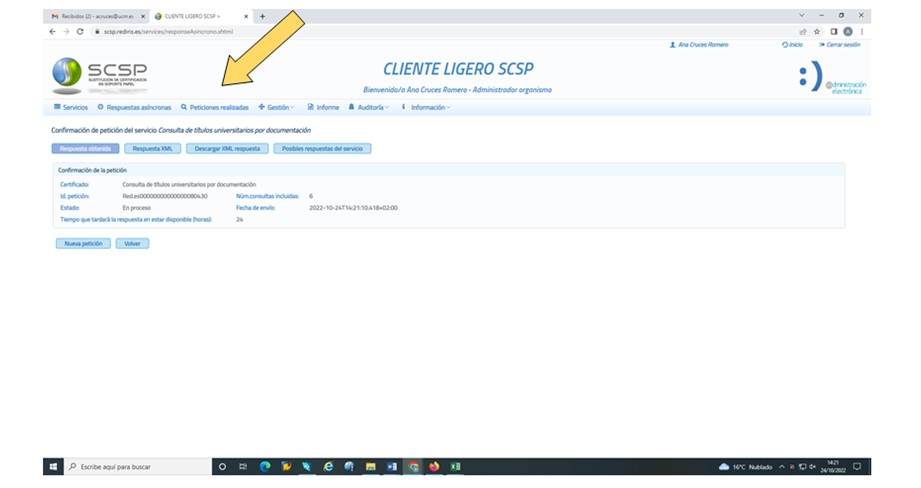Viewport: 921px width, 488px height.
Task: Click Cerrar sesión link
Action: point(839,45)
